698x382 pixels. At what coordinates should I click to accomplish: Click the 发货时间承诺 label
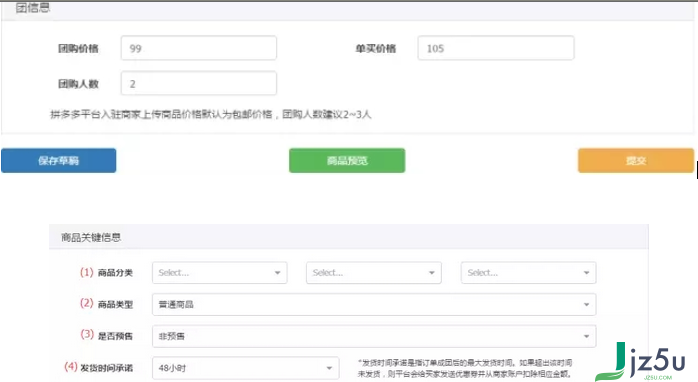[x=106, y=368]
